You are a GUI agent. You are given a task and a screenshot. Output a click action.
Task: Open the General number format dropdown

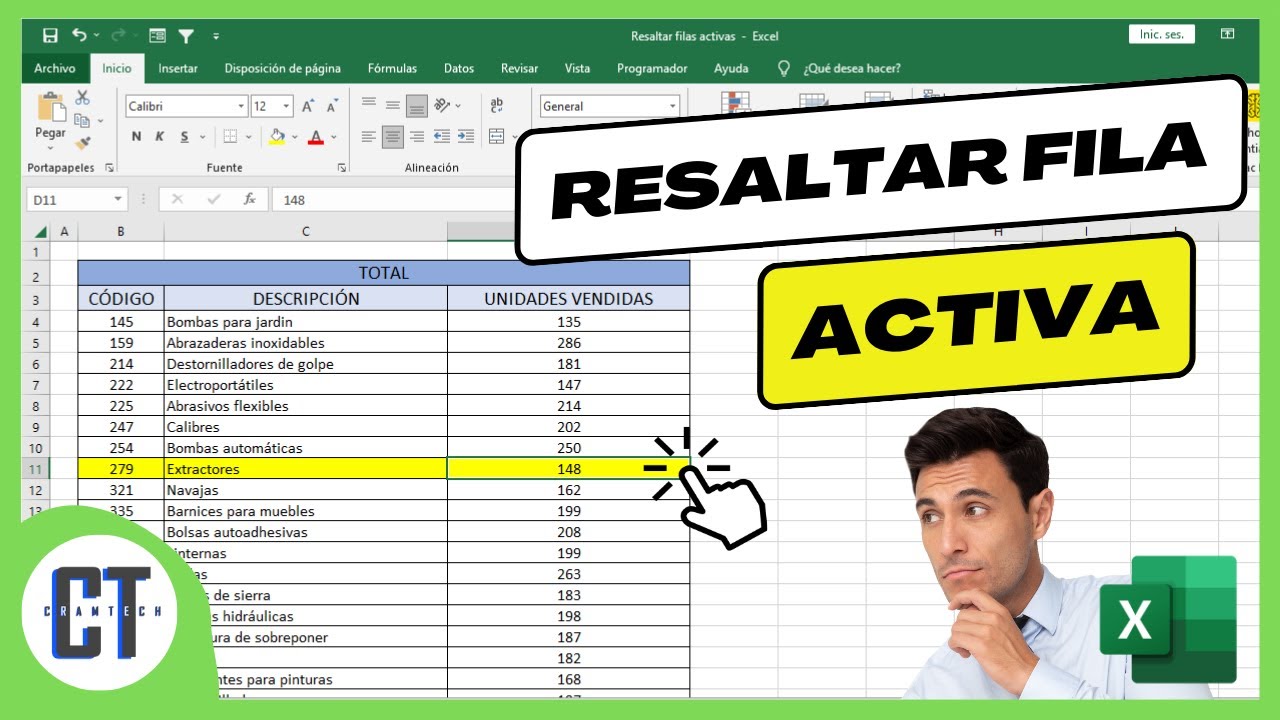coord(673,106)
